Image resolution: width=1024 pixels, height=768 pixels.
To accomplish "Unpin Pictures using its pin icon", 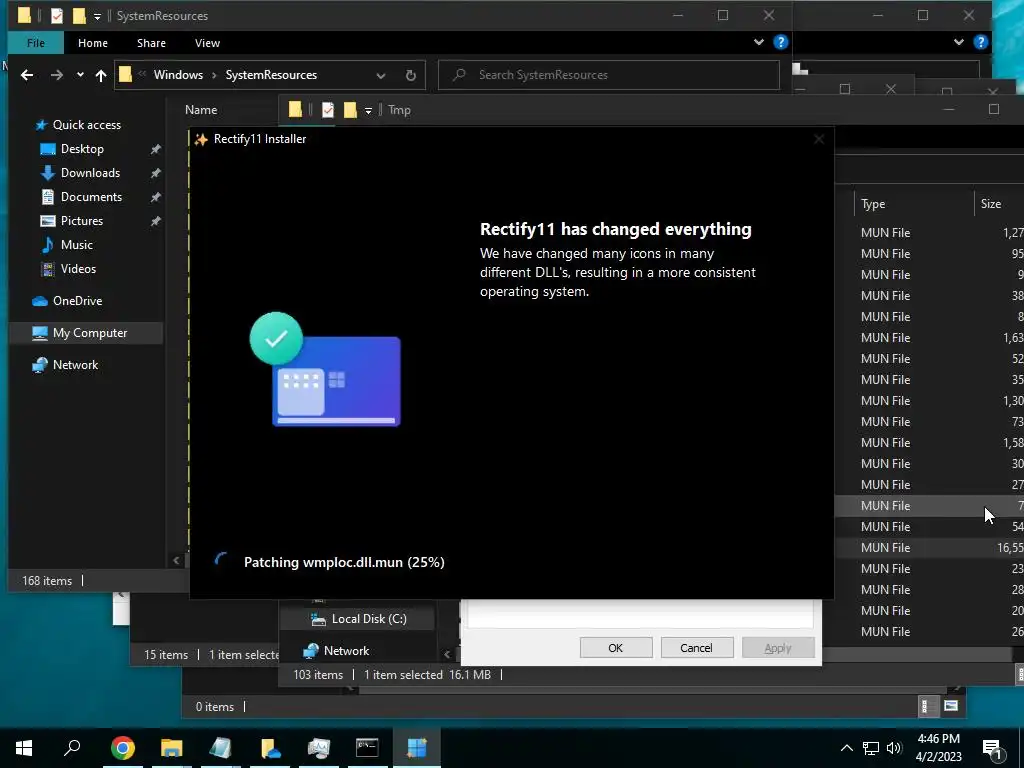I will click(155, 221).
